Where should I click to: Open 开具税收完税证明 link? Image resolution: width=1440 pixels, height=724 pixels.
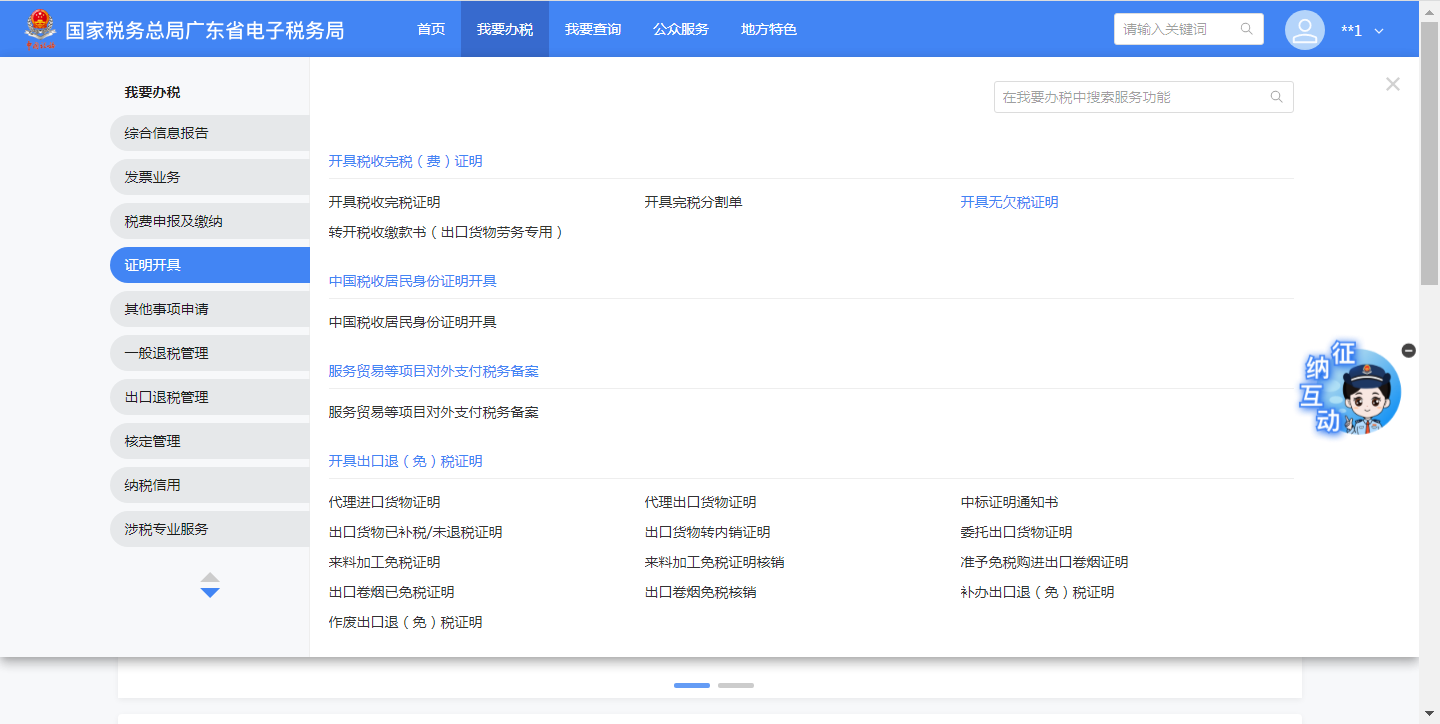point(384,202)
